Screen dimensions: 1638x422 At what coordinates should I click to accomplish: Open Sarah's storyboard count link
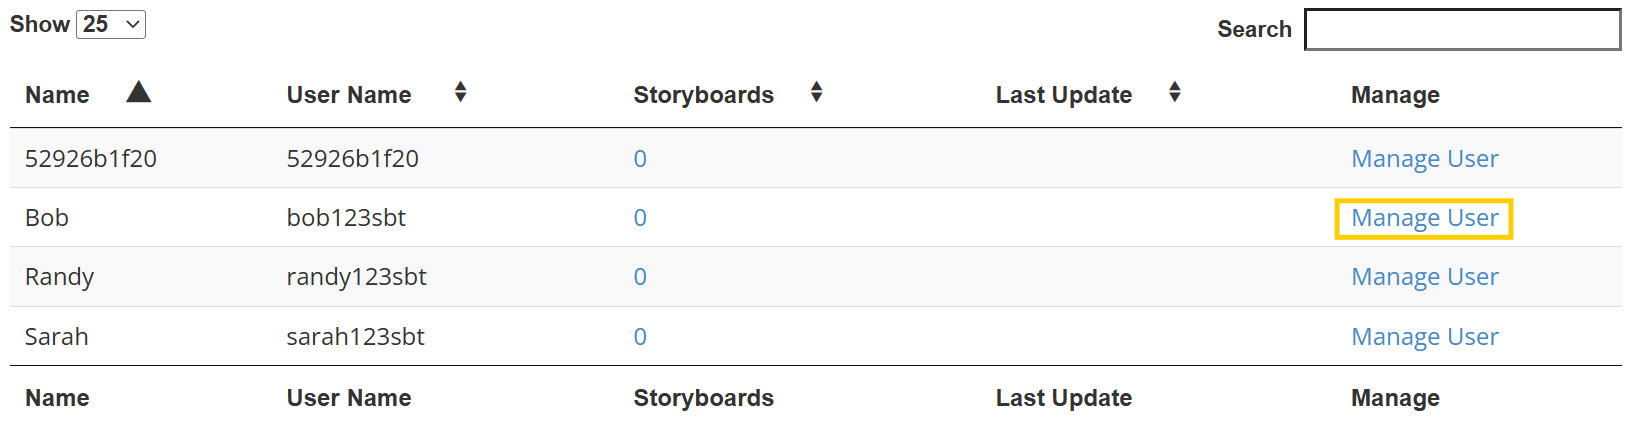point(640,337)
